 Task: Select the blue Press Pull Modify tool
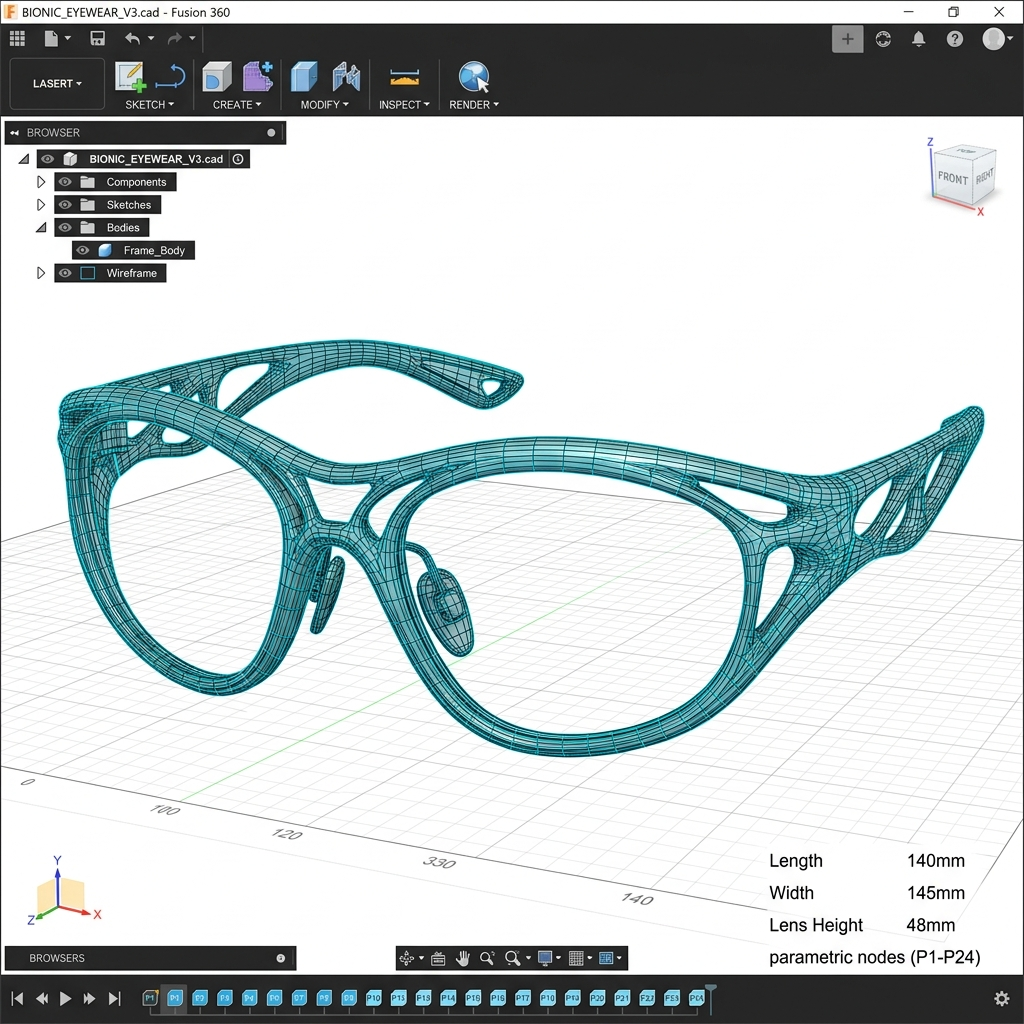tap(304, 76)
